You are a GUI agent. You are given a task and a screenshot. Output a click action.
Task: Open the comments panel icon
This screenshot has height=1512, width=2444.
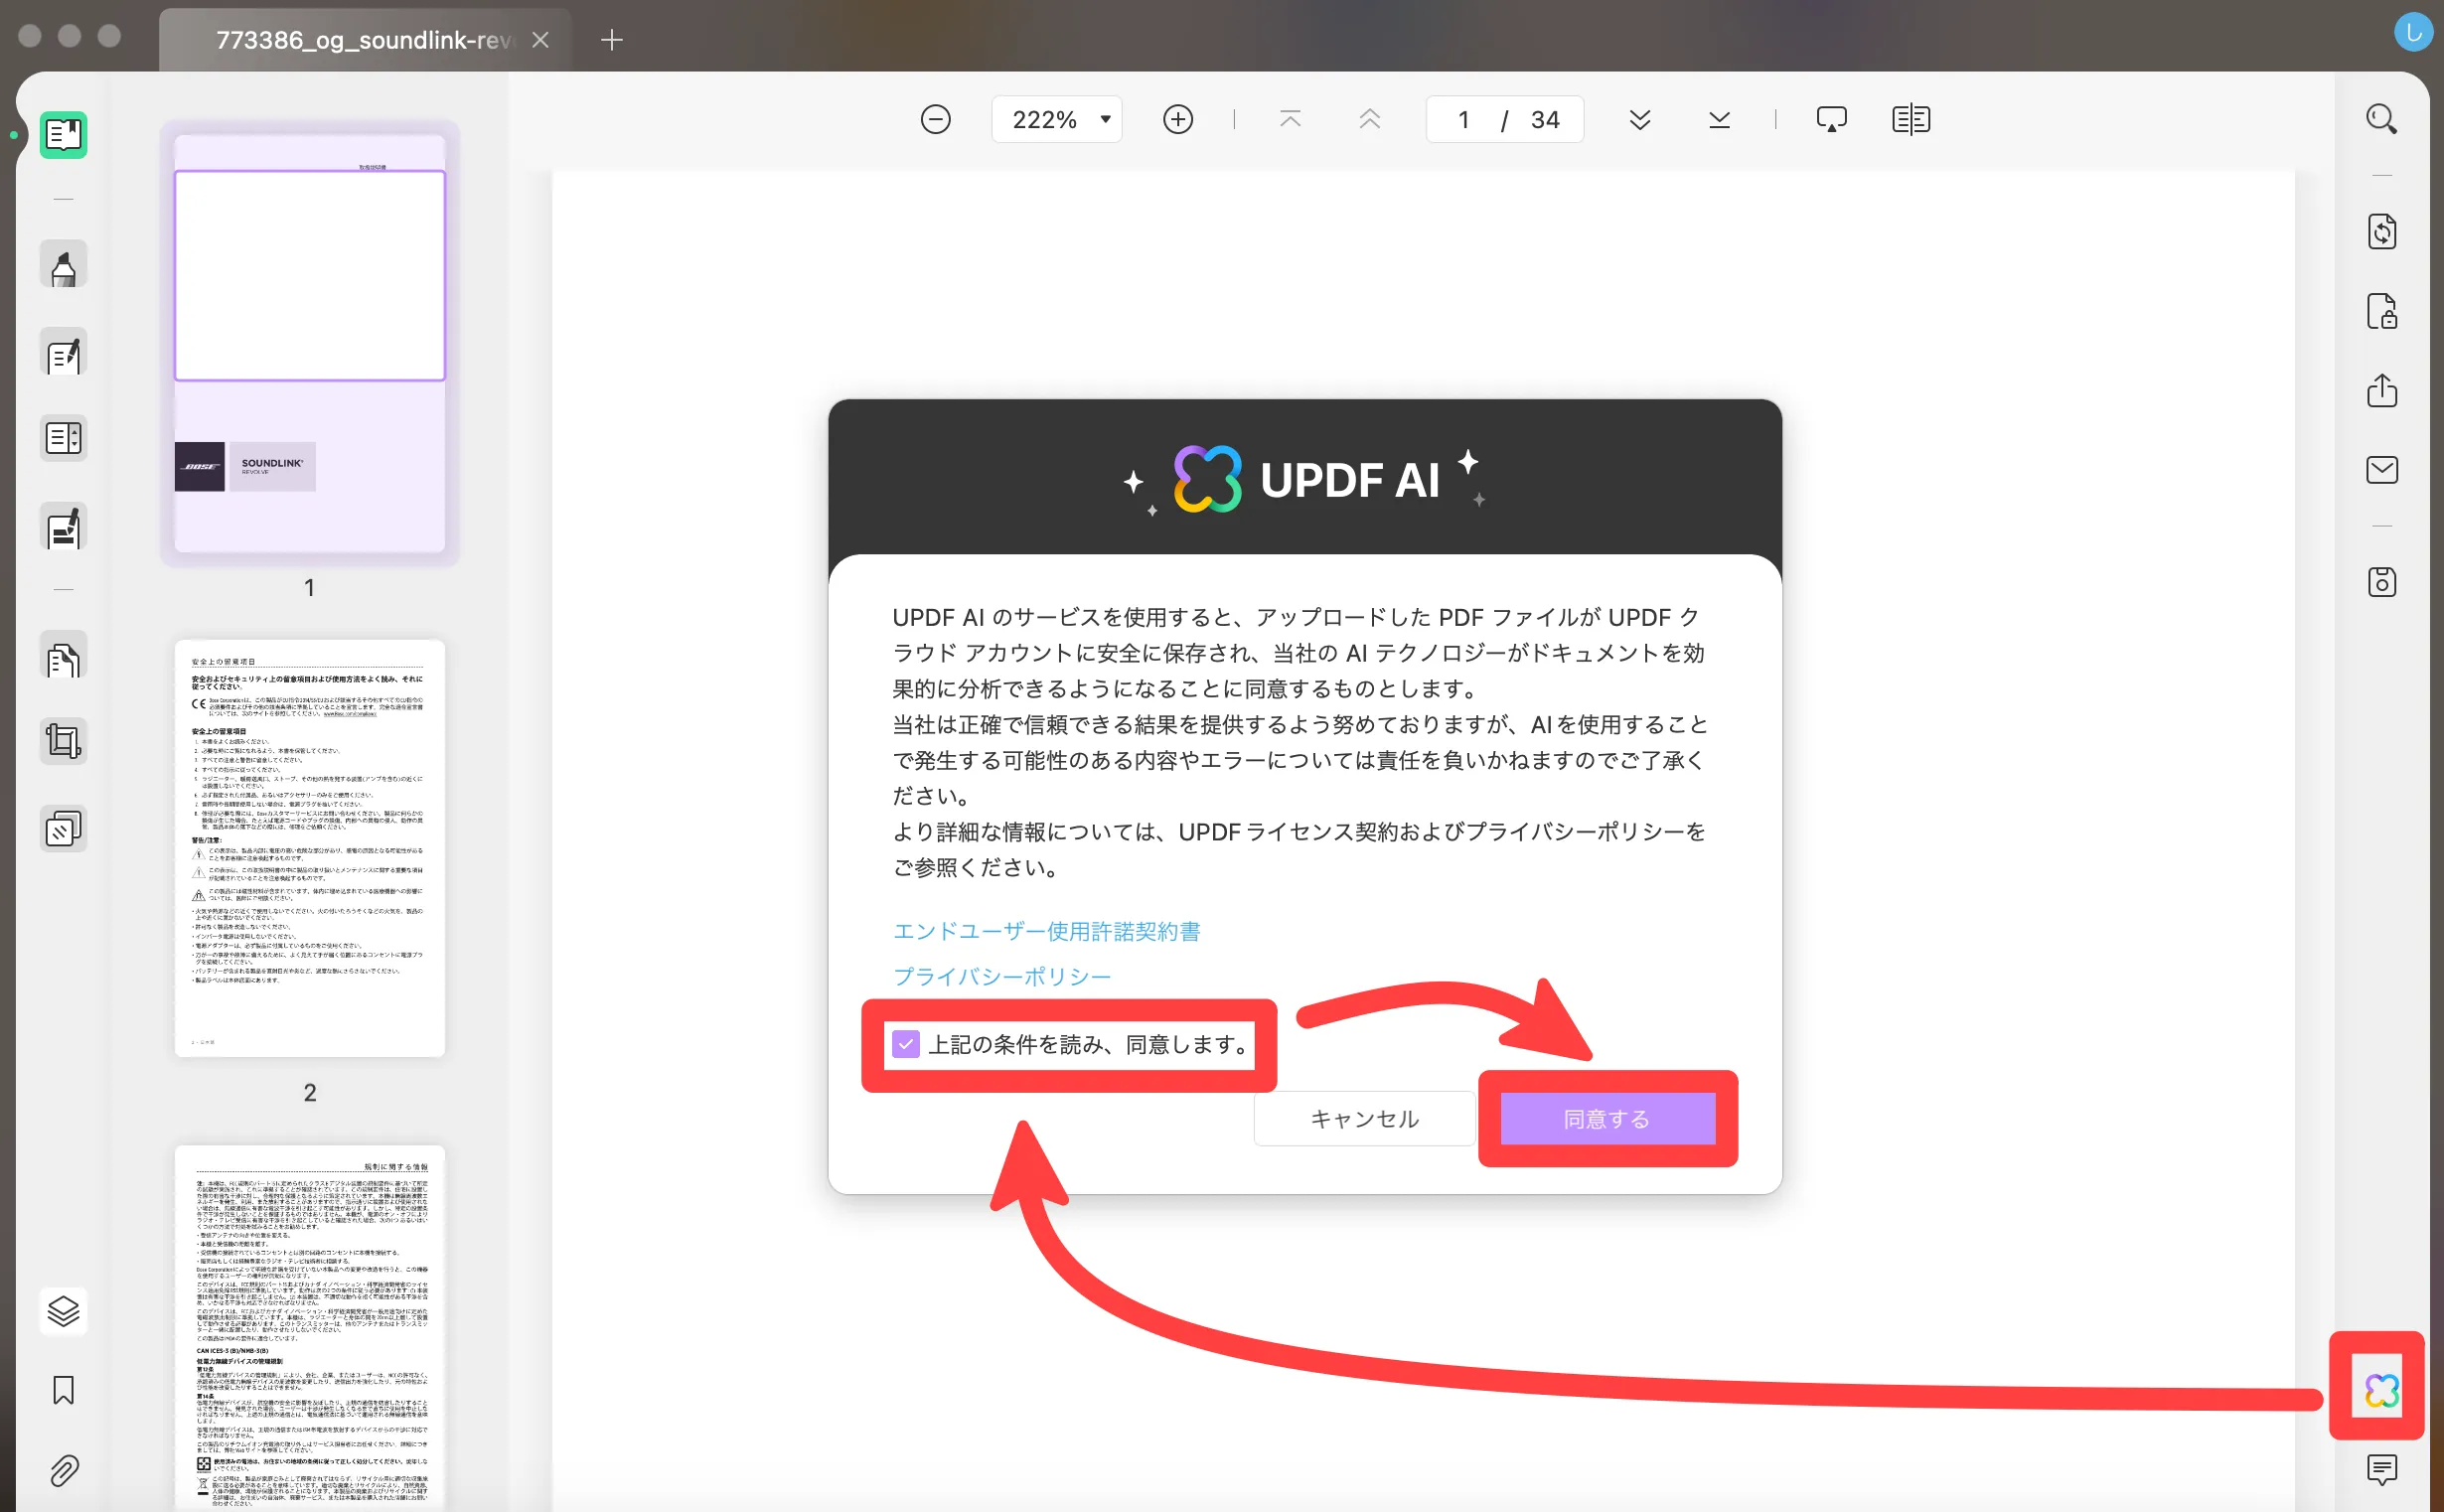coord(2381,1469)
